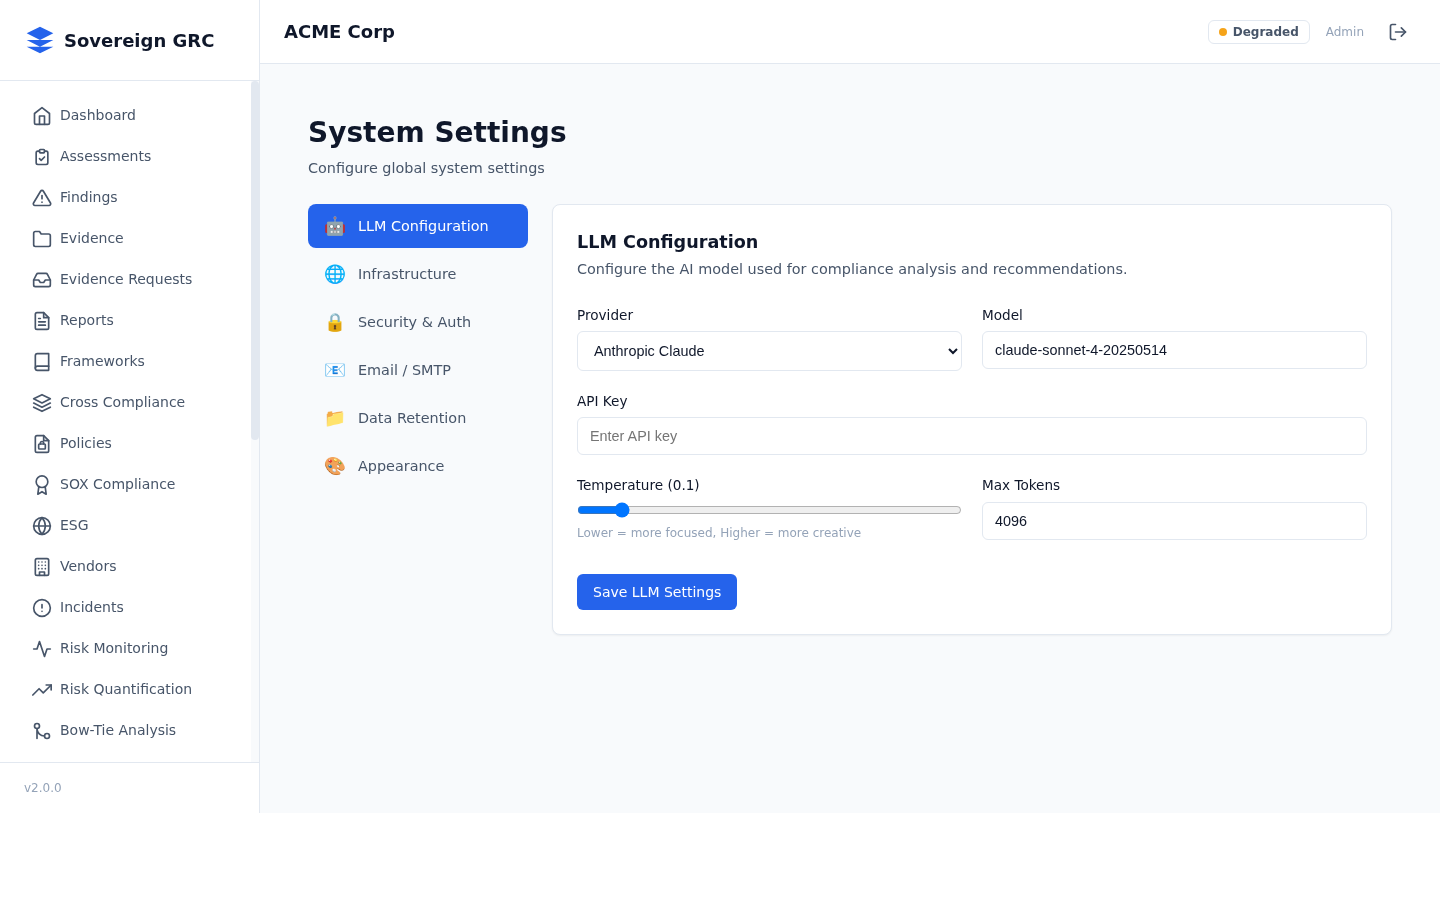Click the robot icon on LLM Configuration
Viewport: 1440px width, 900px height.
[x=334, y=226]
